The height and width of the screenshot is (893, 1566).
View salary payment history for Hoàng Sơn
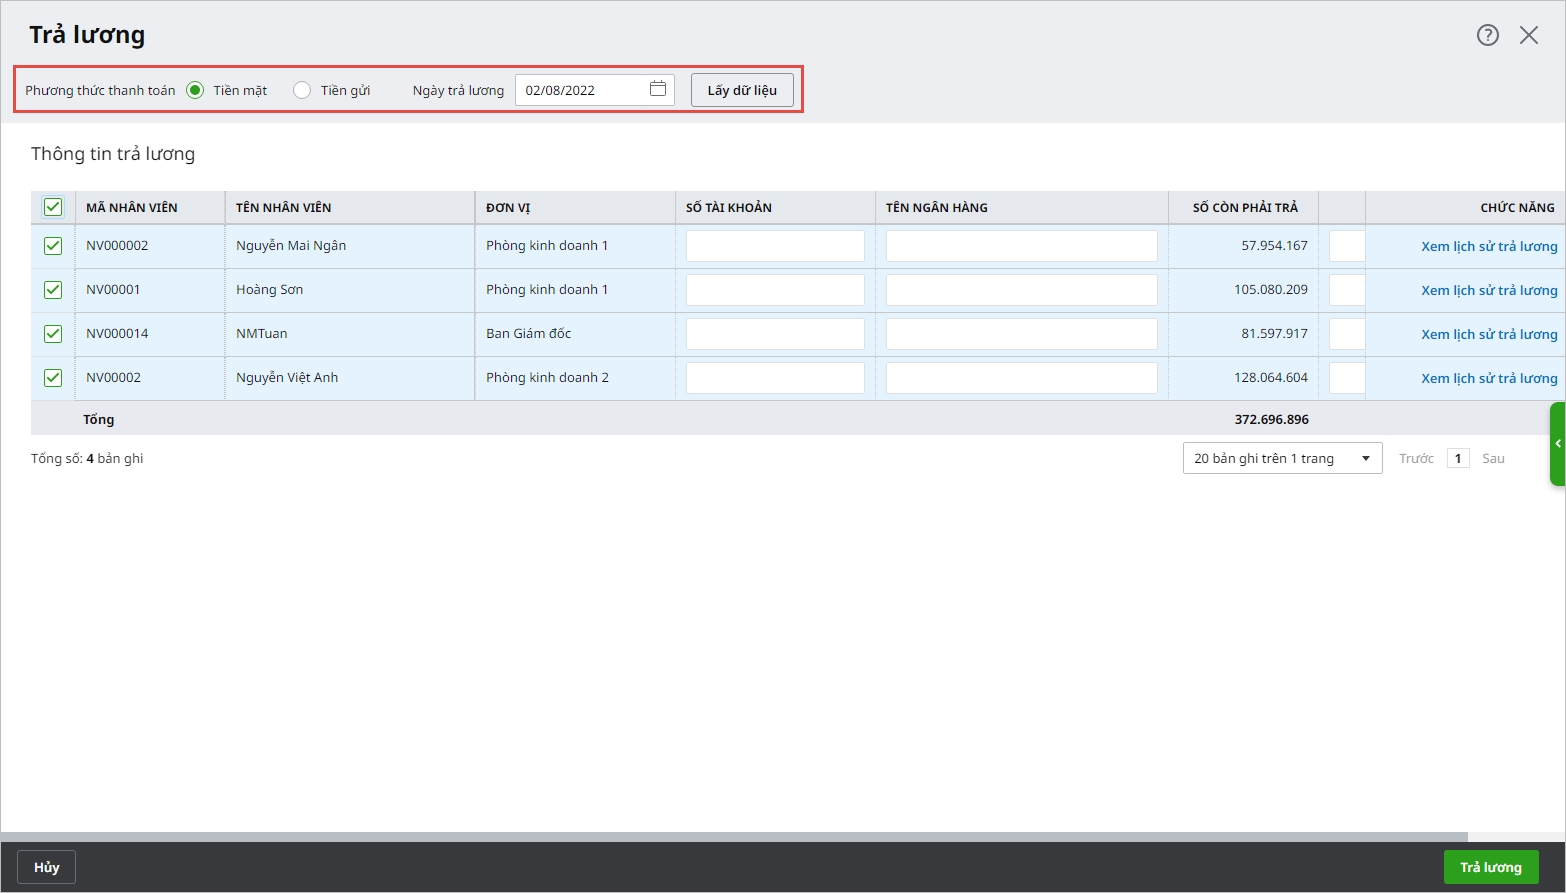(1489, 290)
